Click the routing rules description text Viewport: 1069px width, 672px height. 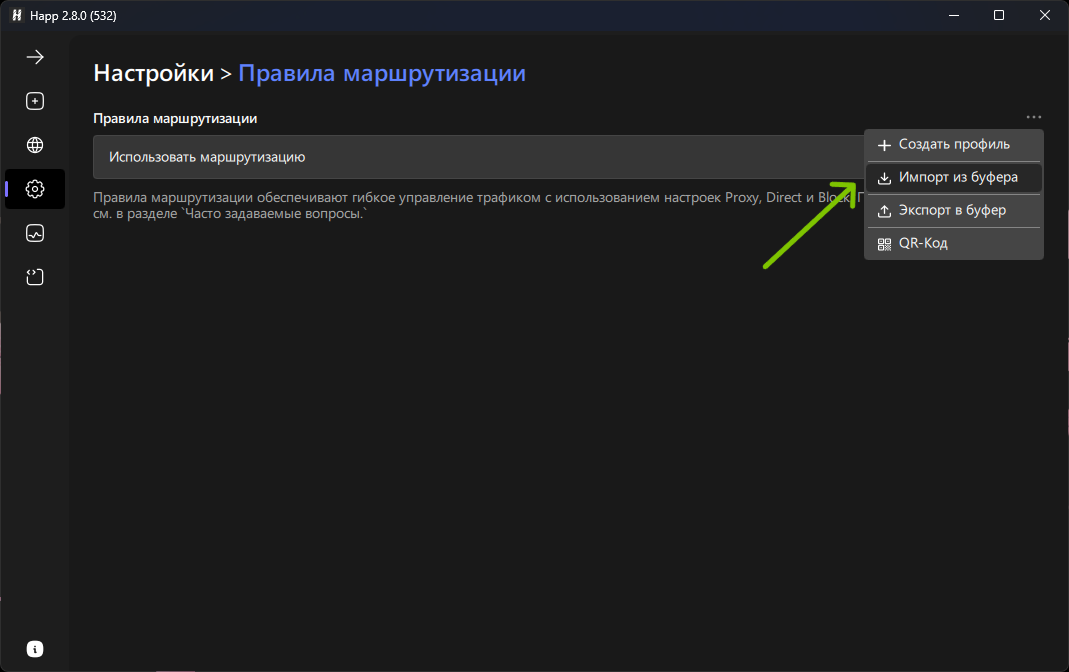tap(450, 205)
